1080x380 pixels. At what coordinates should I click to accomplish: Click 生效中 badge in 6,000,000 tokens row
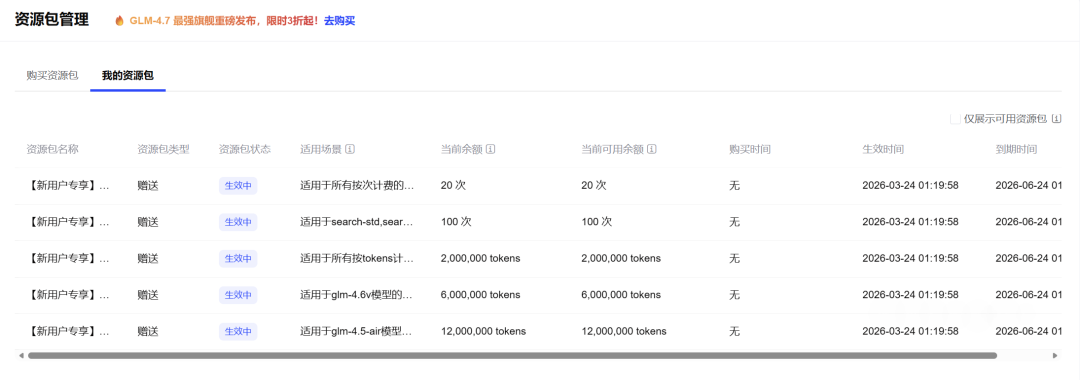pyautogui.click(x=238, y=295)
